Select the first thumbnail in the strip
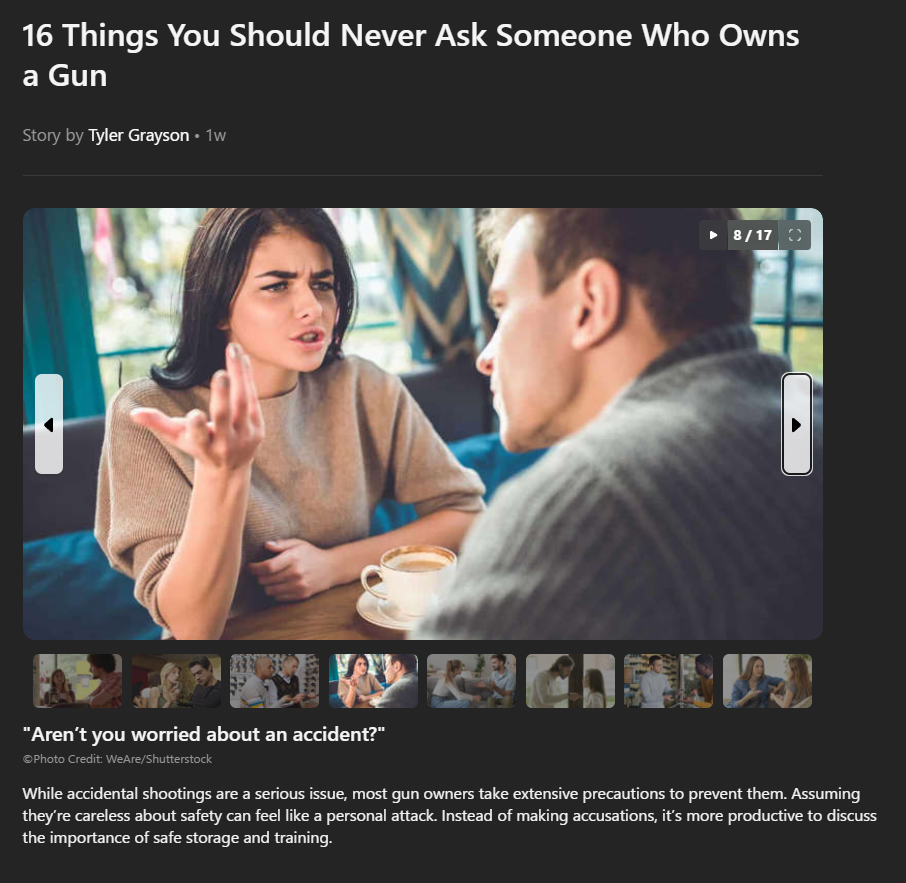 [x=77, y=681]
